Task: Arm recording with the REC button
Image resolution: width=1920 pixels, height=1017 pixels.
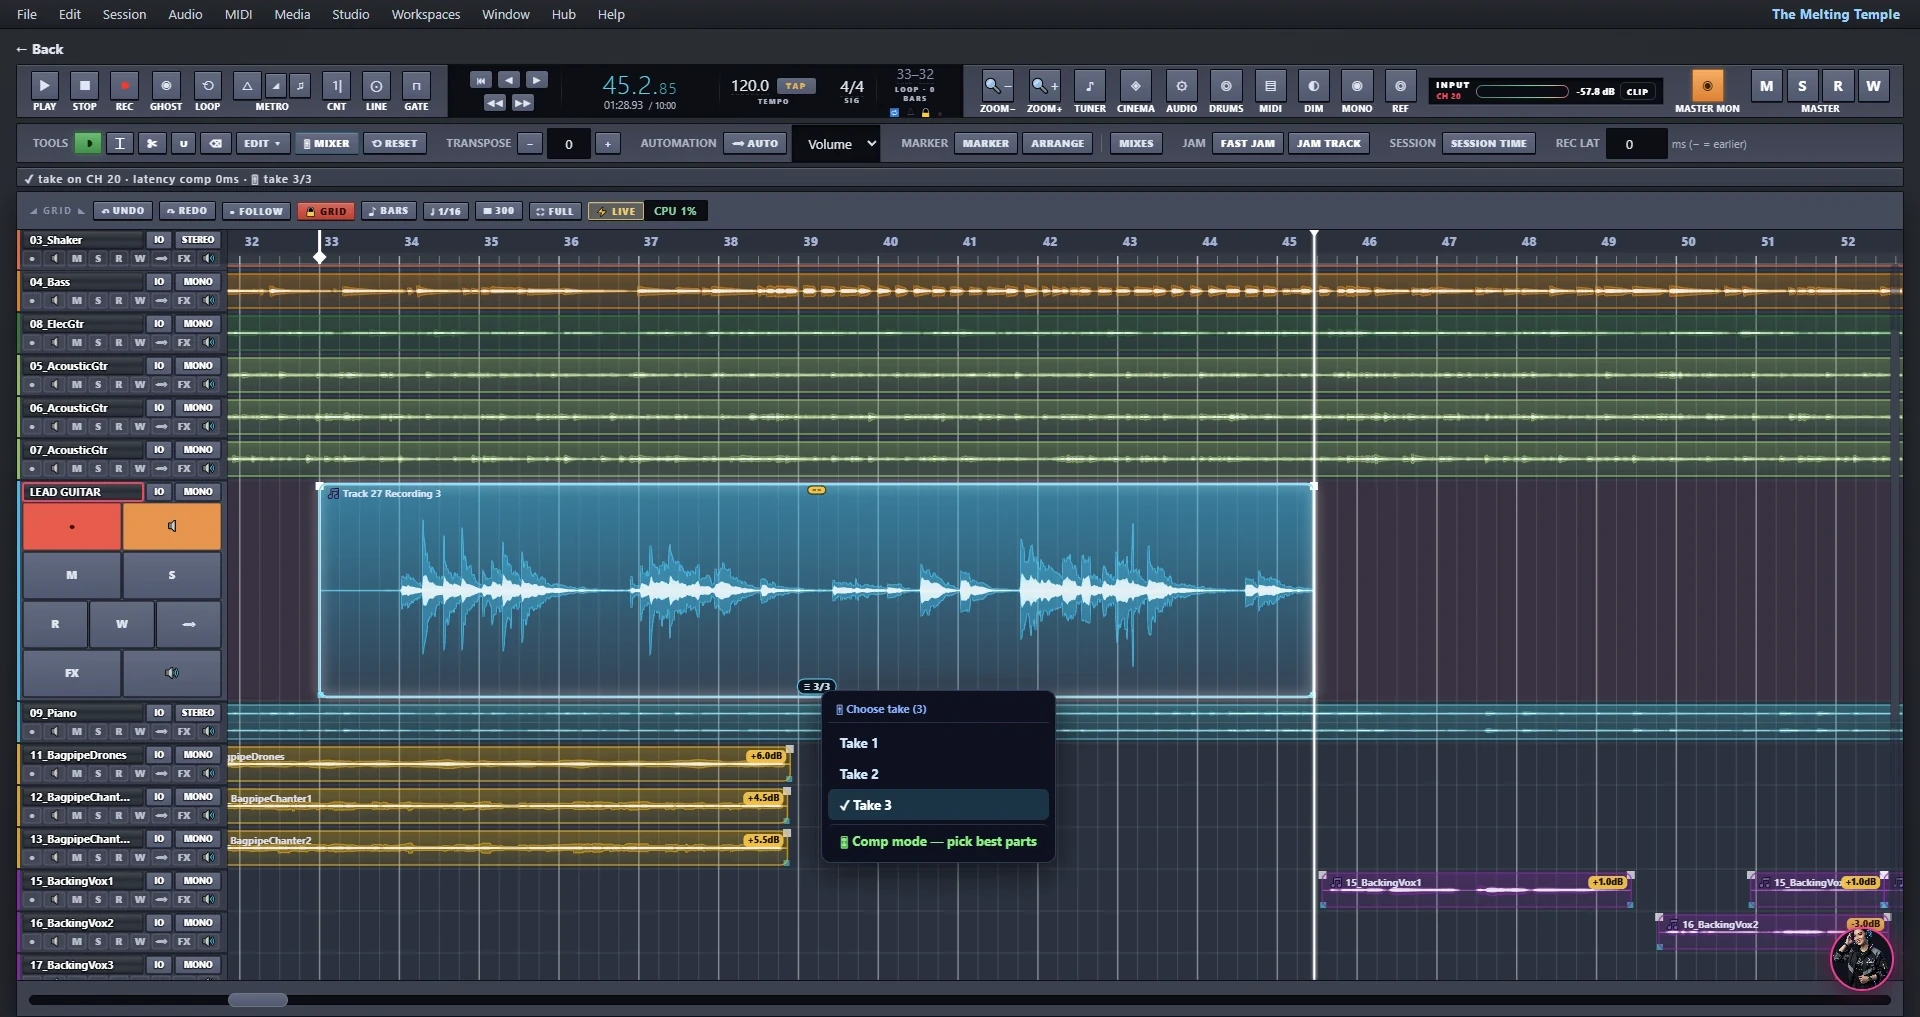Action: coord(124,86)
